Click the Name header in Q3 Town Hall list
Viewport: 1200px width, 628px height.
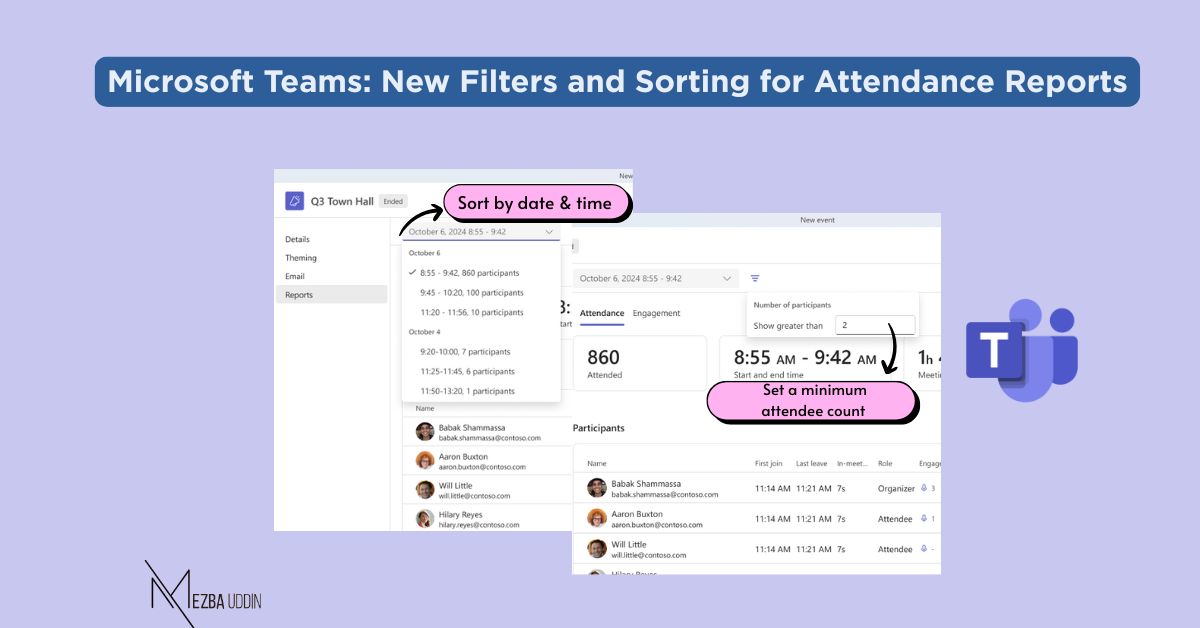tap(425, 408)
